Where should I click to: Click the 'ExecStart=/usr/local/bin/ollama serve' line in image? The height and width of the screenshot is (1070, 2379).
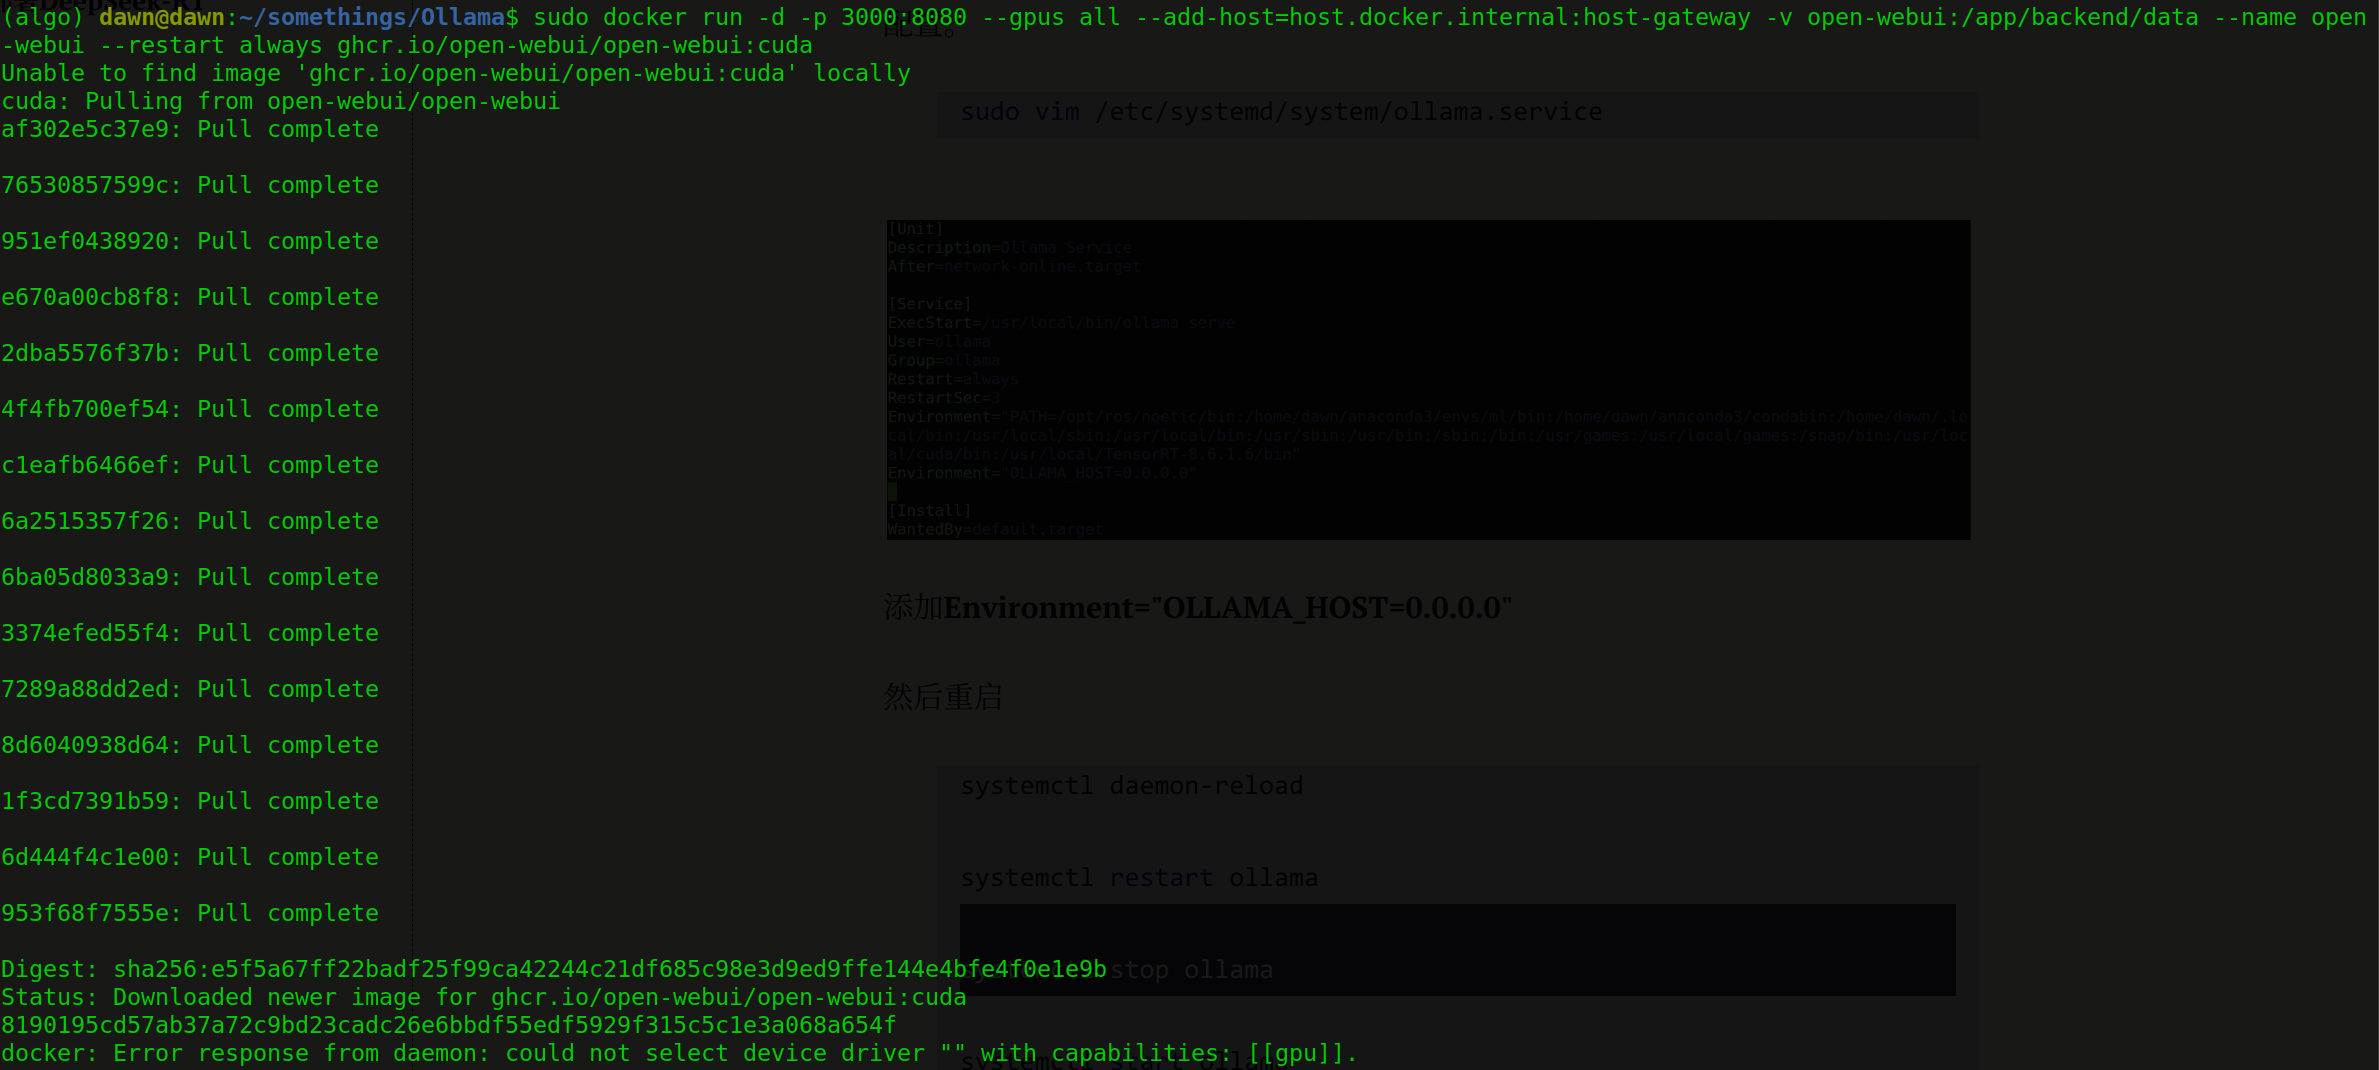coord(1061,323)
